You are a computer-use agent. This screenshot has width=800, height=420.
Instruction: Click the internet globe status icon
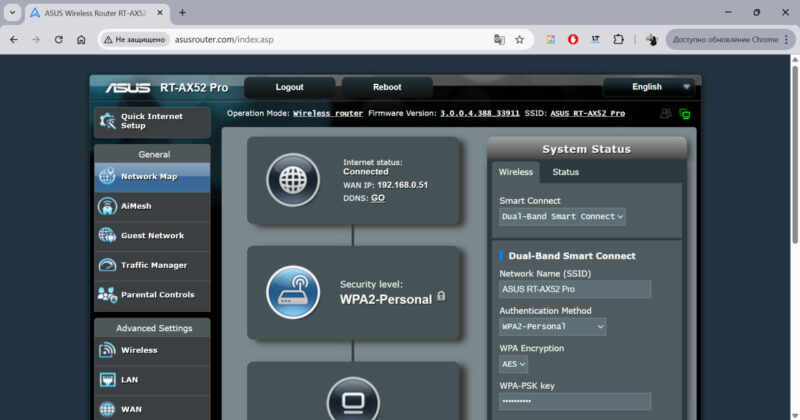point(293,180)
